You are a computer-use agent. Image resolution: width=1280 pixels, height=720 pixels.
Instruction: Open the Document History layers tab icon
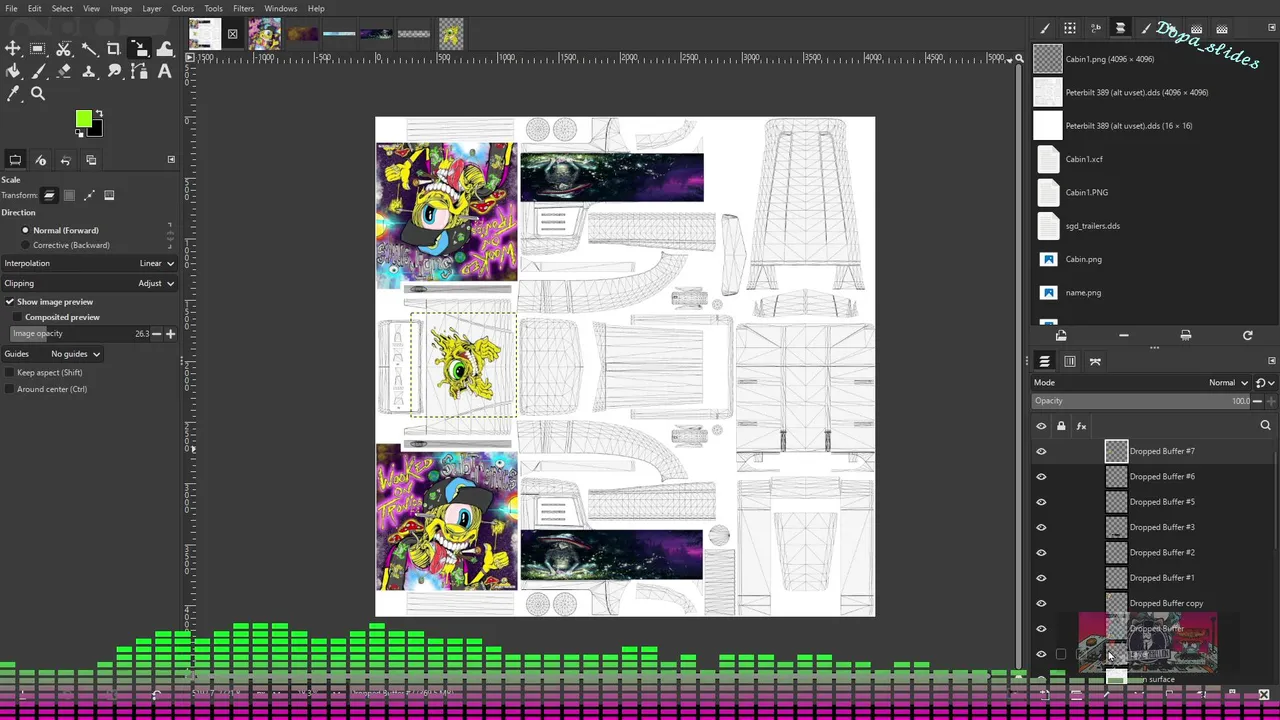point(1120,29)
